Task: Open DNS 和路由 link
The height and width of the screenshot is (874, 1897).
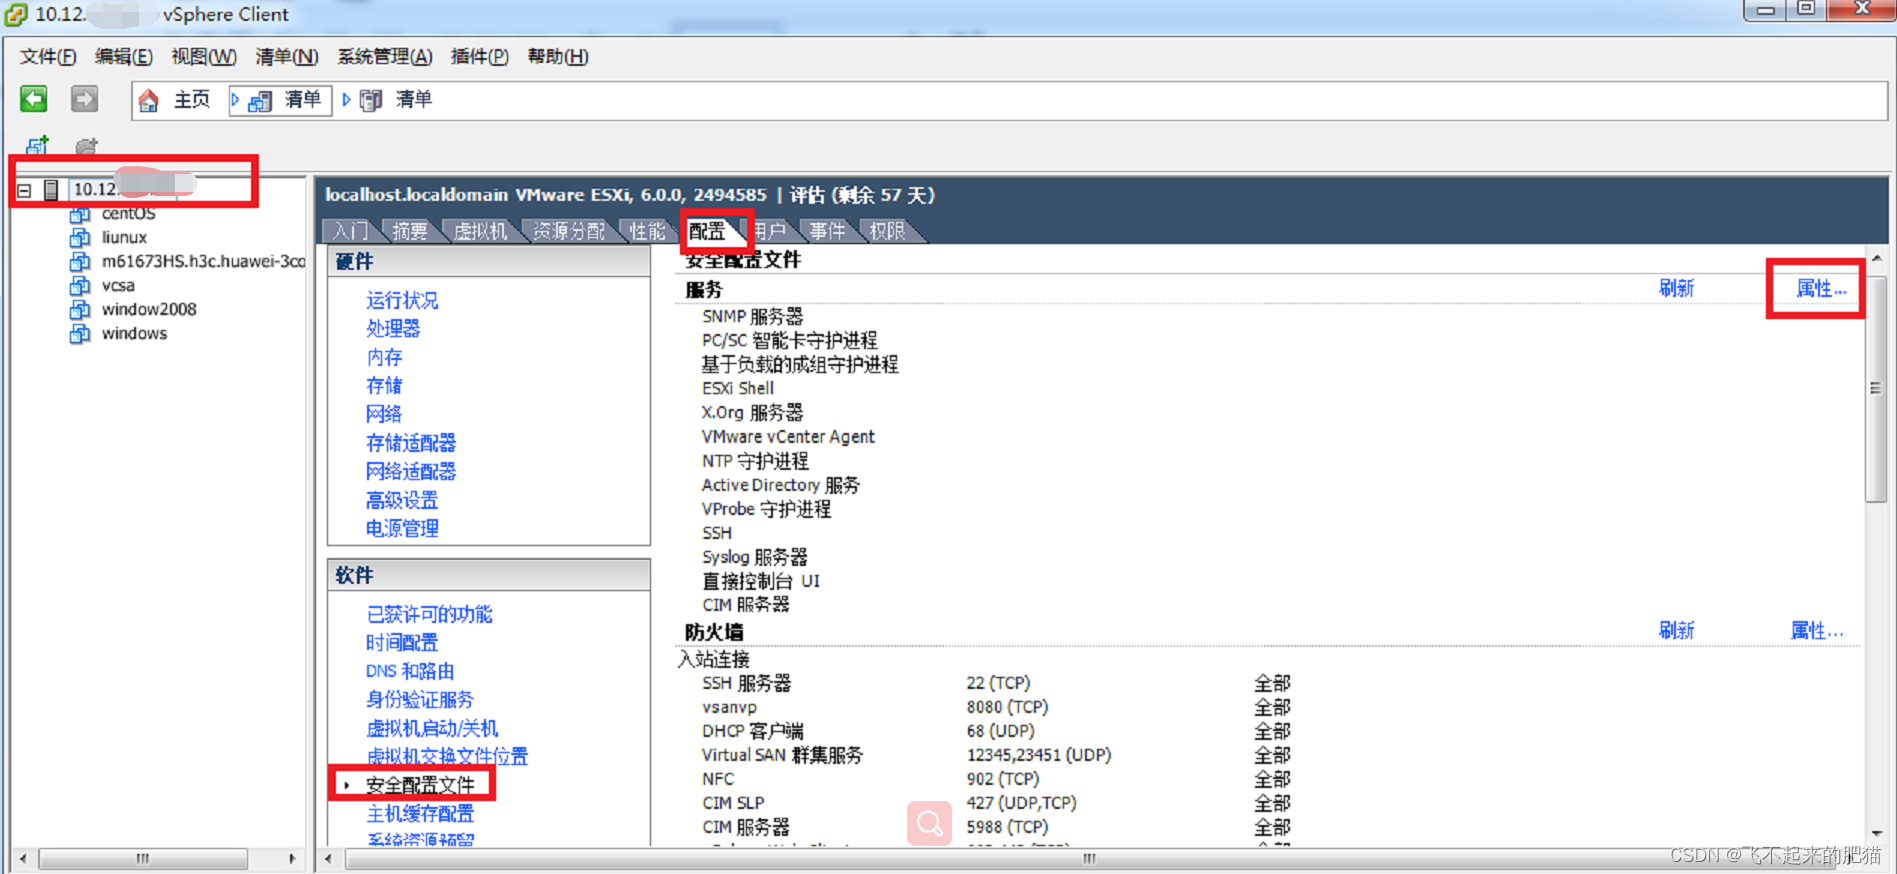Action: (x=410, y=671)
